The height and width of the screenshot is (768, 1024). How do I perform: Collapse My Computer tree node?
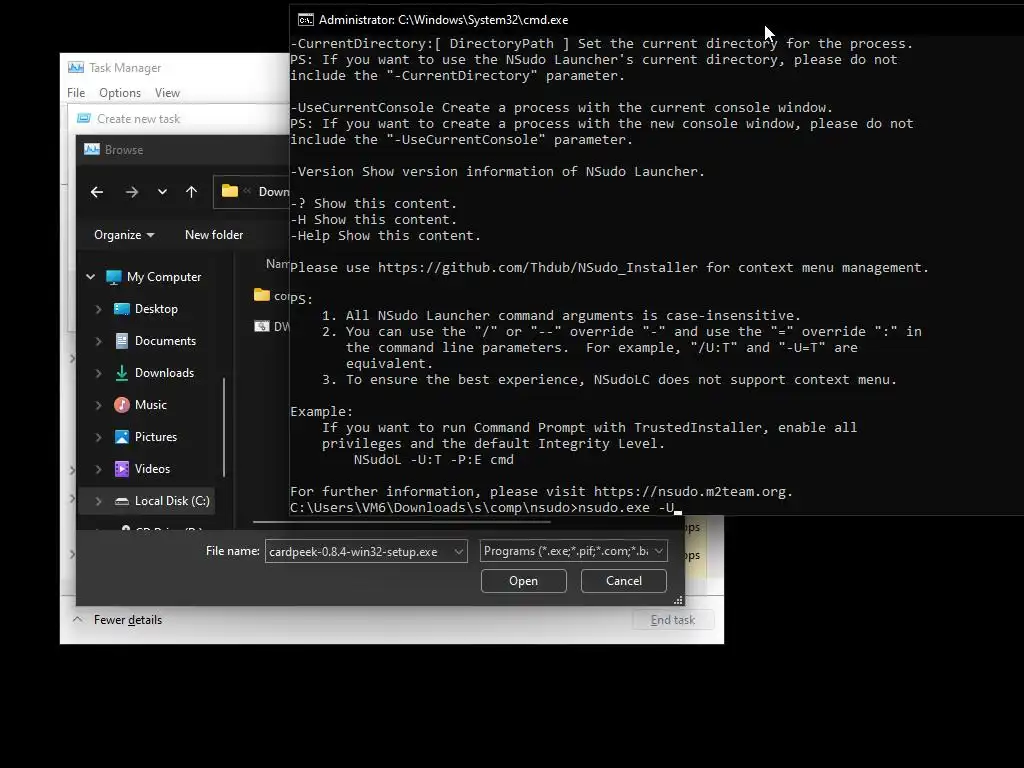91,277
